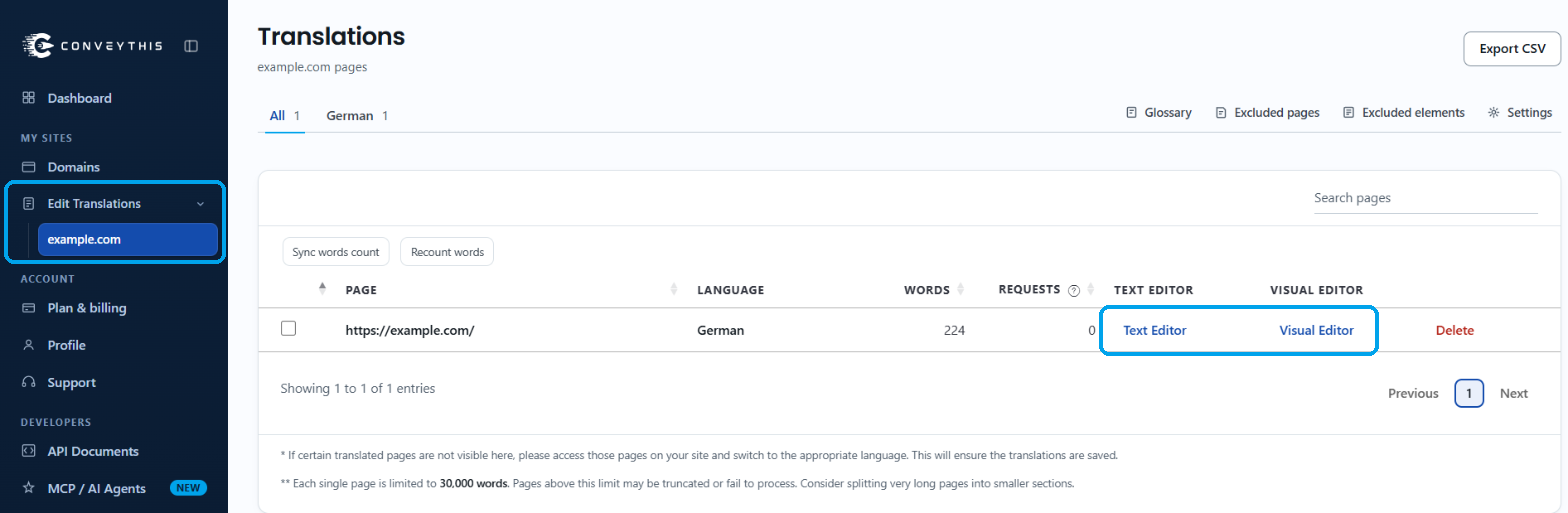Click the Export CSV button

1512,48
